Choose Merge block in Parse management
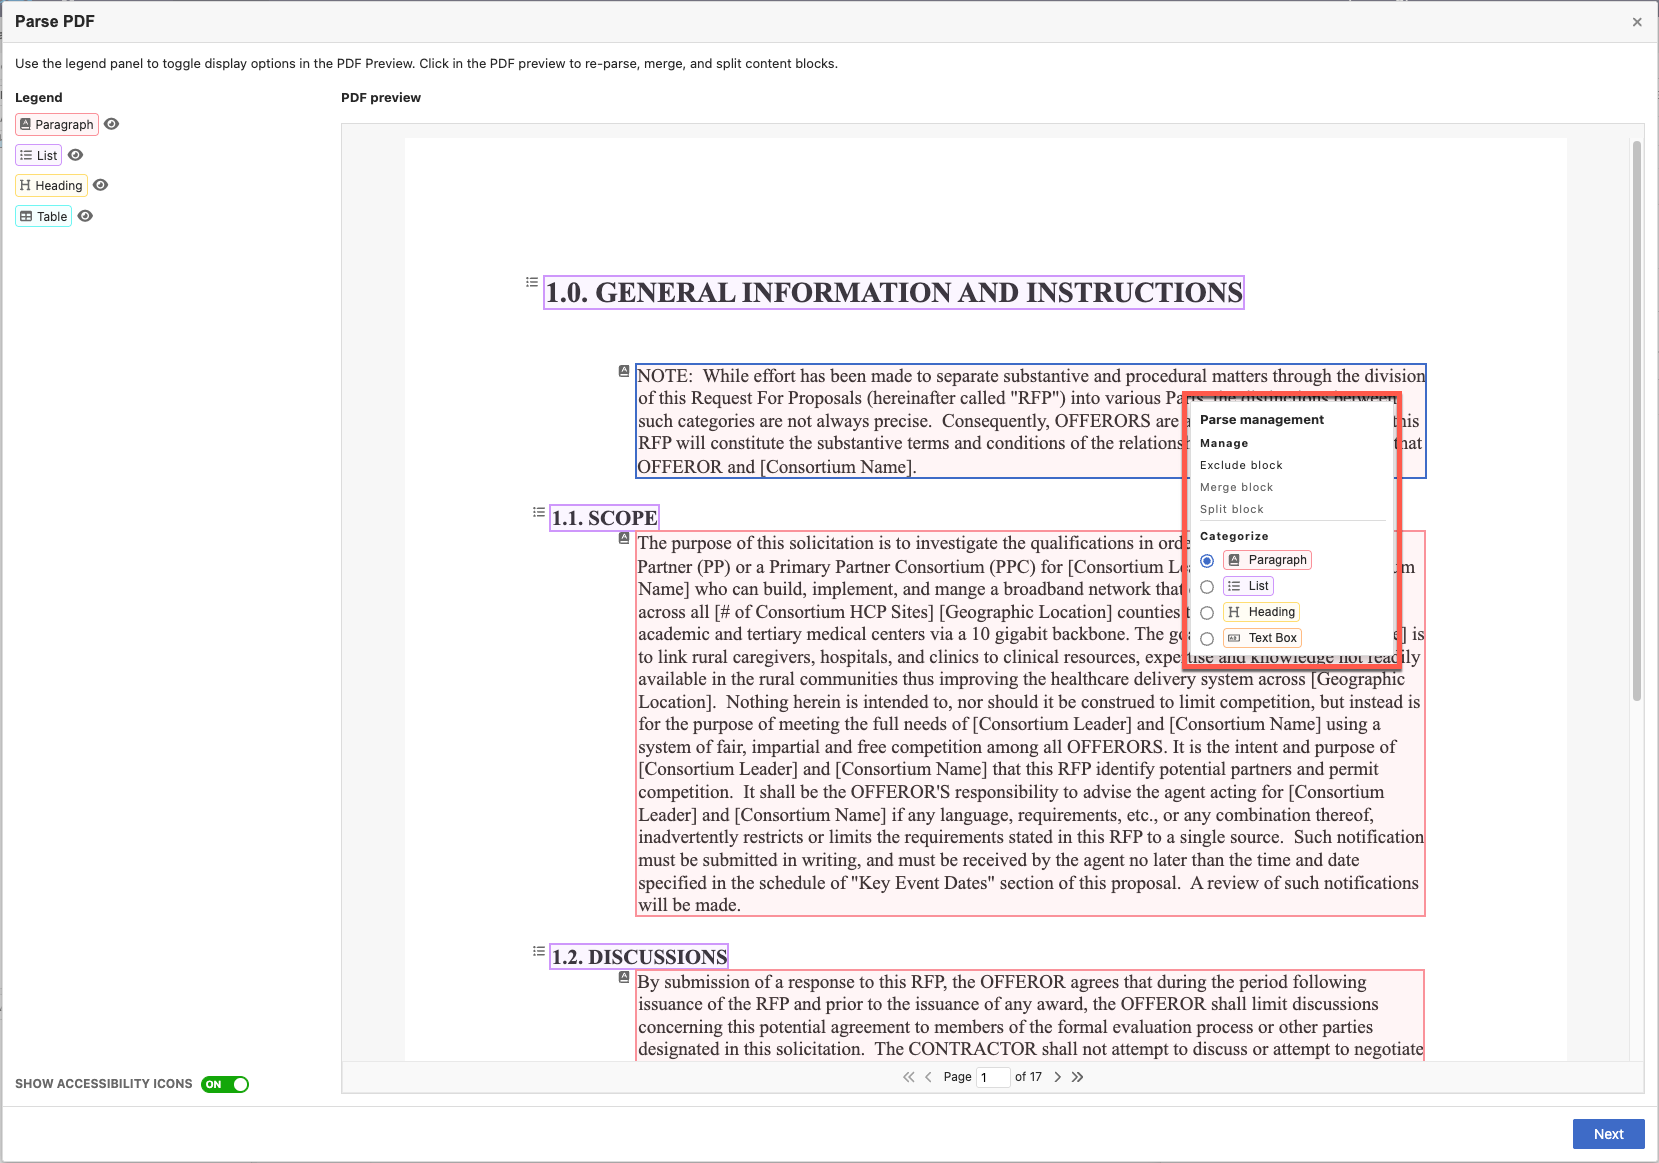The width and height of the screenshot is (1659, 1163). tap(1237, 487)
